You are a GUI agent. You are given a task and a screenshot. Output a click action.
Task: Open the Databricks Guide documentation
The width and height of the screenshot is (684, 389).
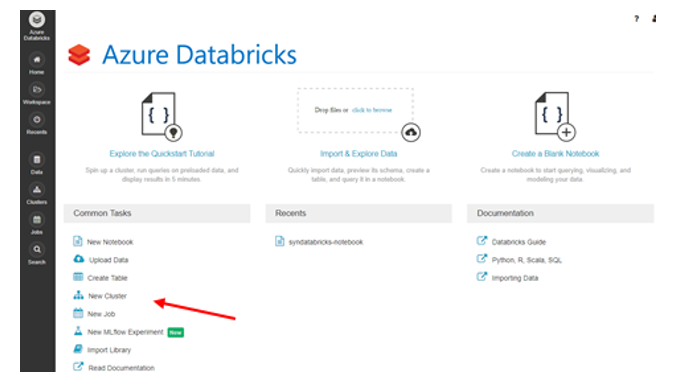pyautogui.click(x=519, y=242)
